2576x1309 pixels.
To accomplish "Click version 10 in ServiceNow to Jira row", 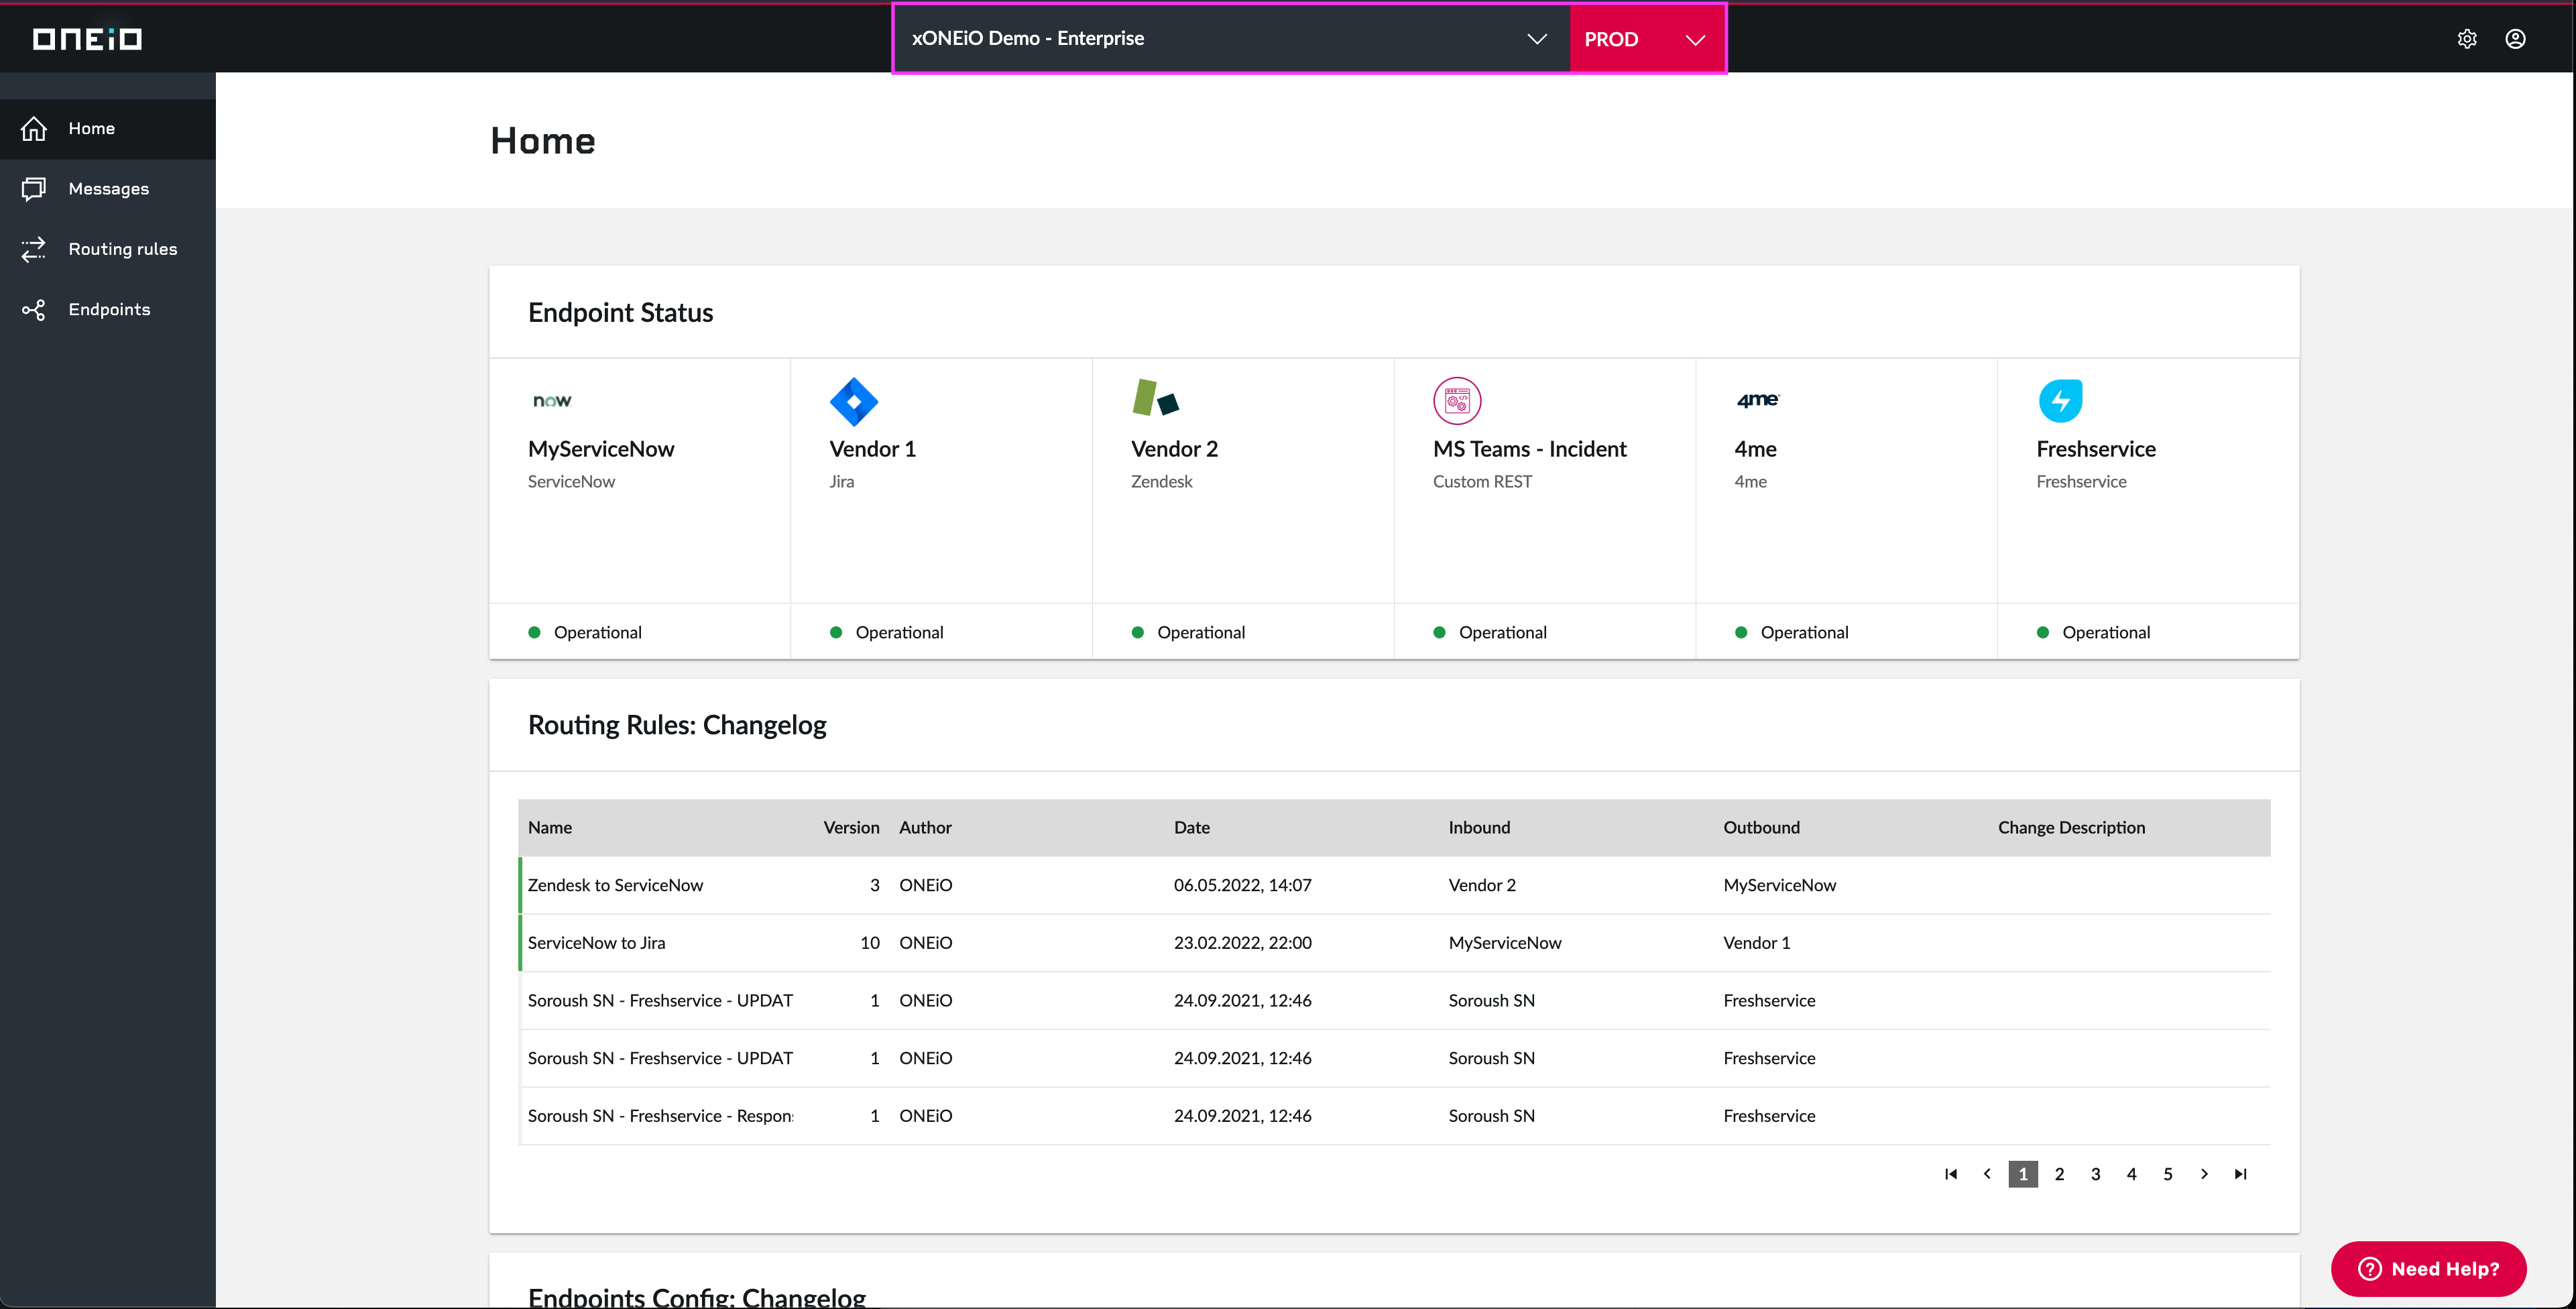I will pyautogui.click(x=870, y=943).
